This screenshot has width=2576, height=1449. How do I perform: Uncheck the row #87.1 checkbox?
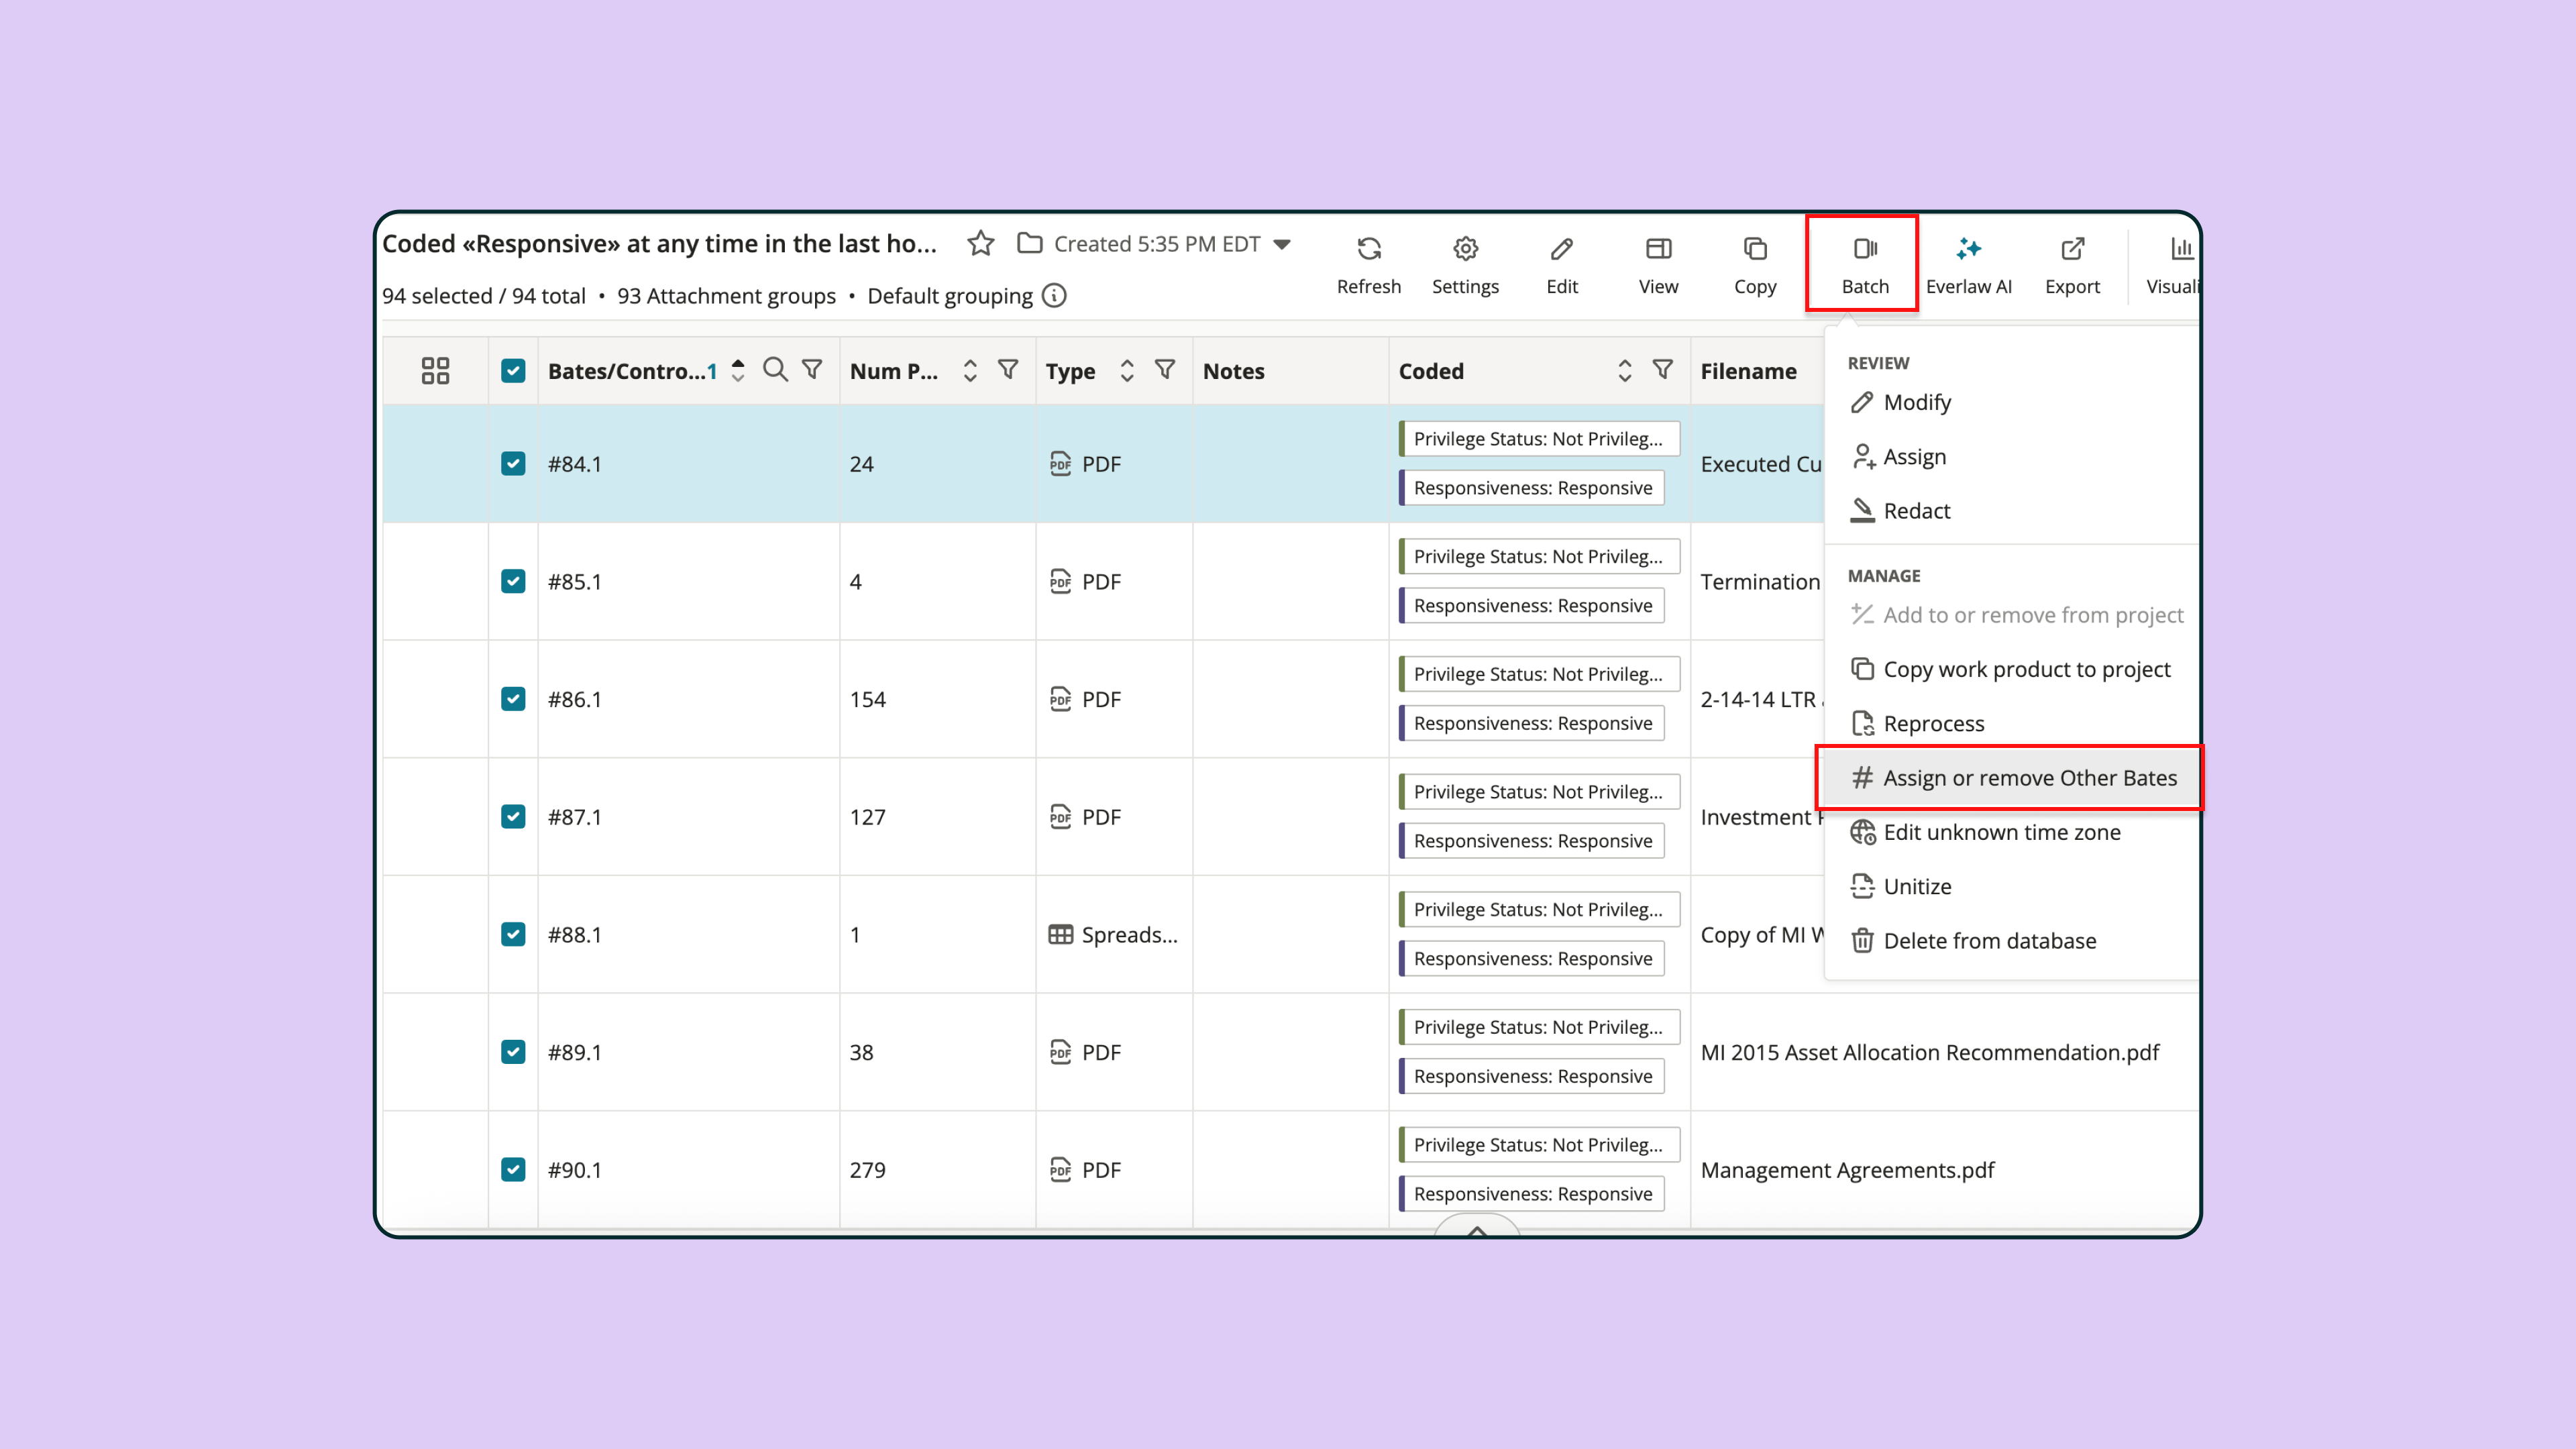click(513, 817)
